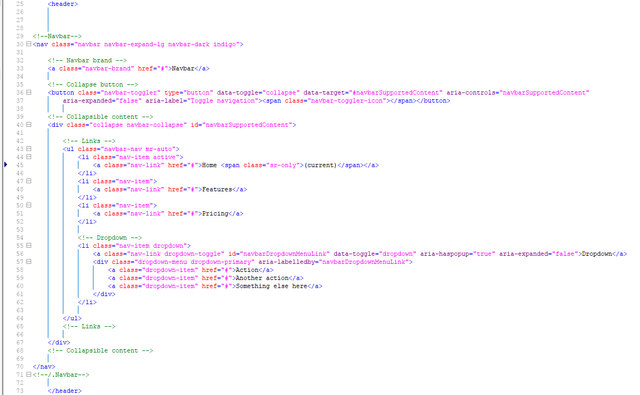Click the aria-controls "navbarSupportedContent" value on line 36
640x395 pixels.
544,93
